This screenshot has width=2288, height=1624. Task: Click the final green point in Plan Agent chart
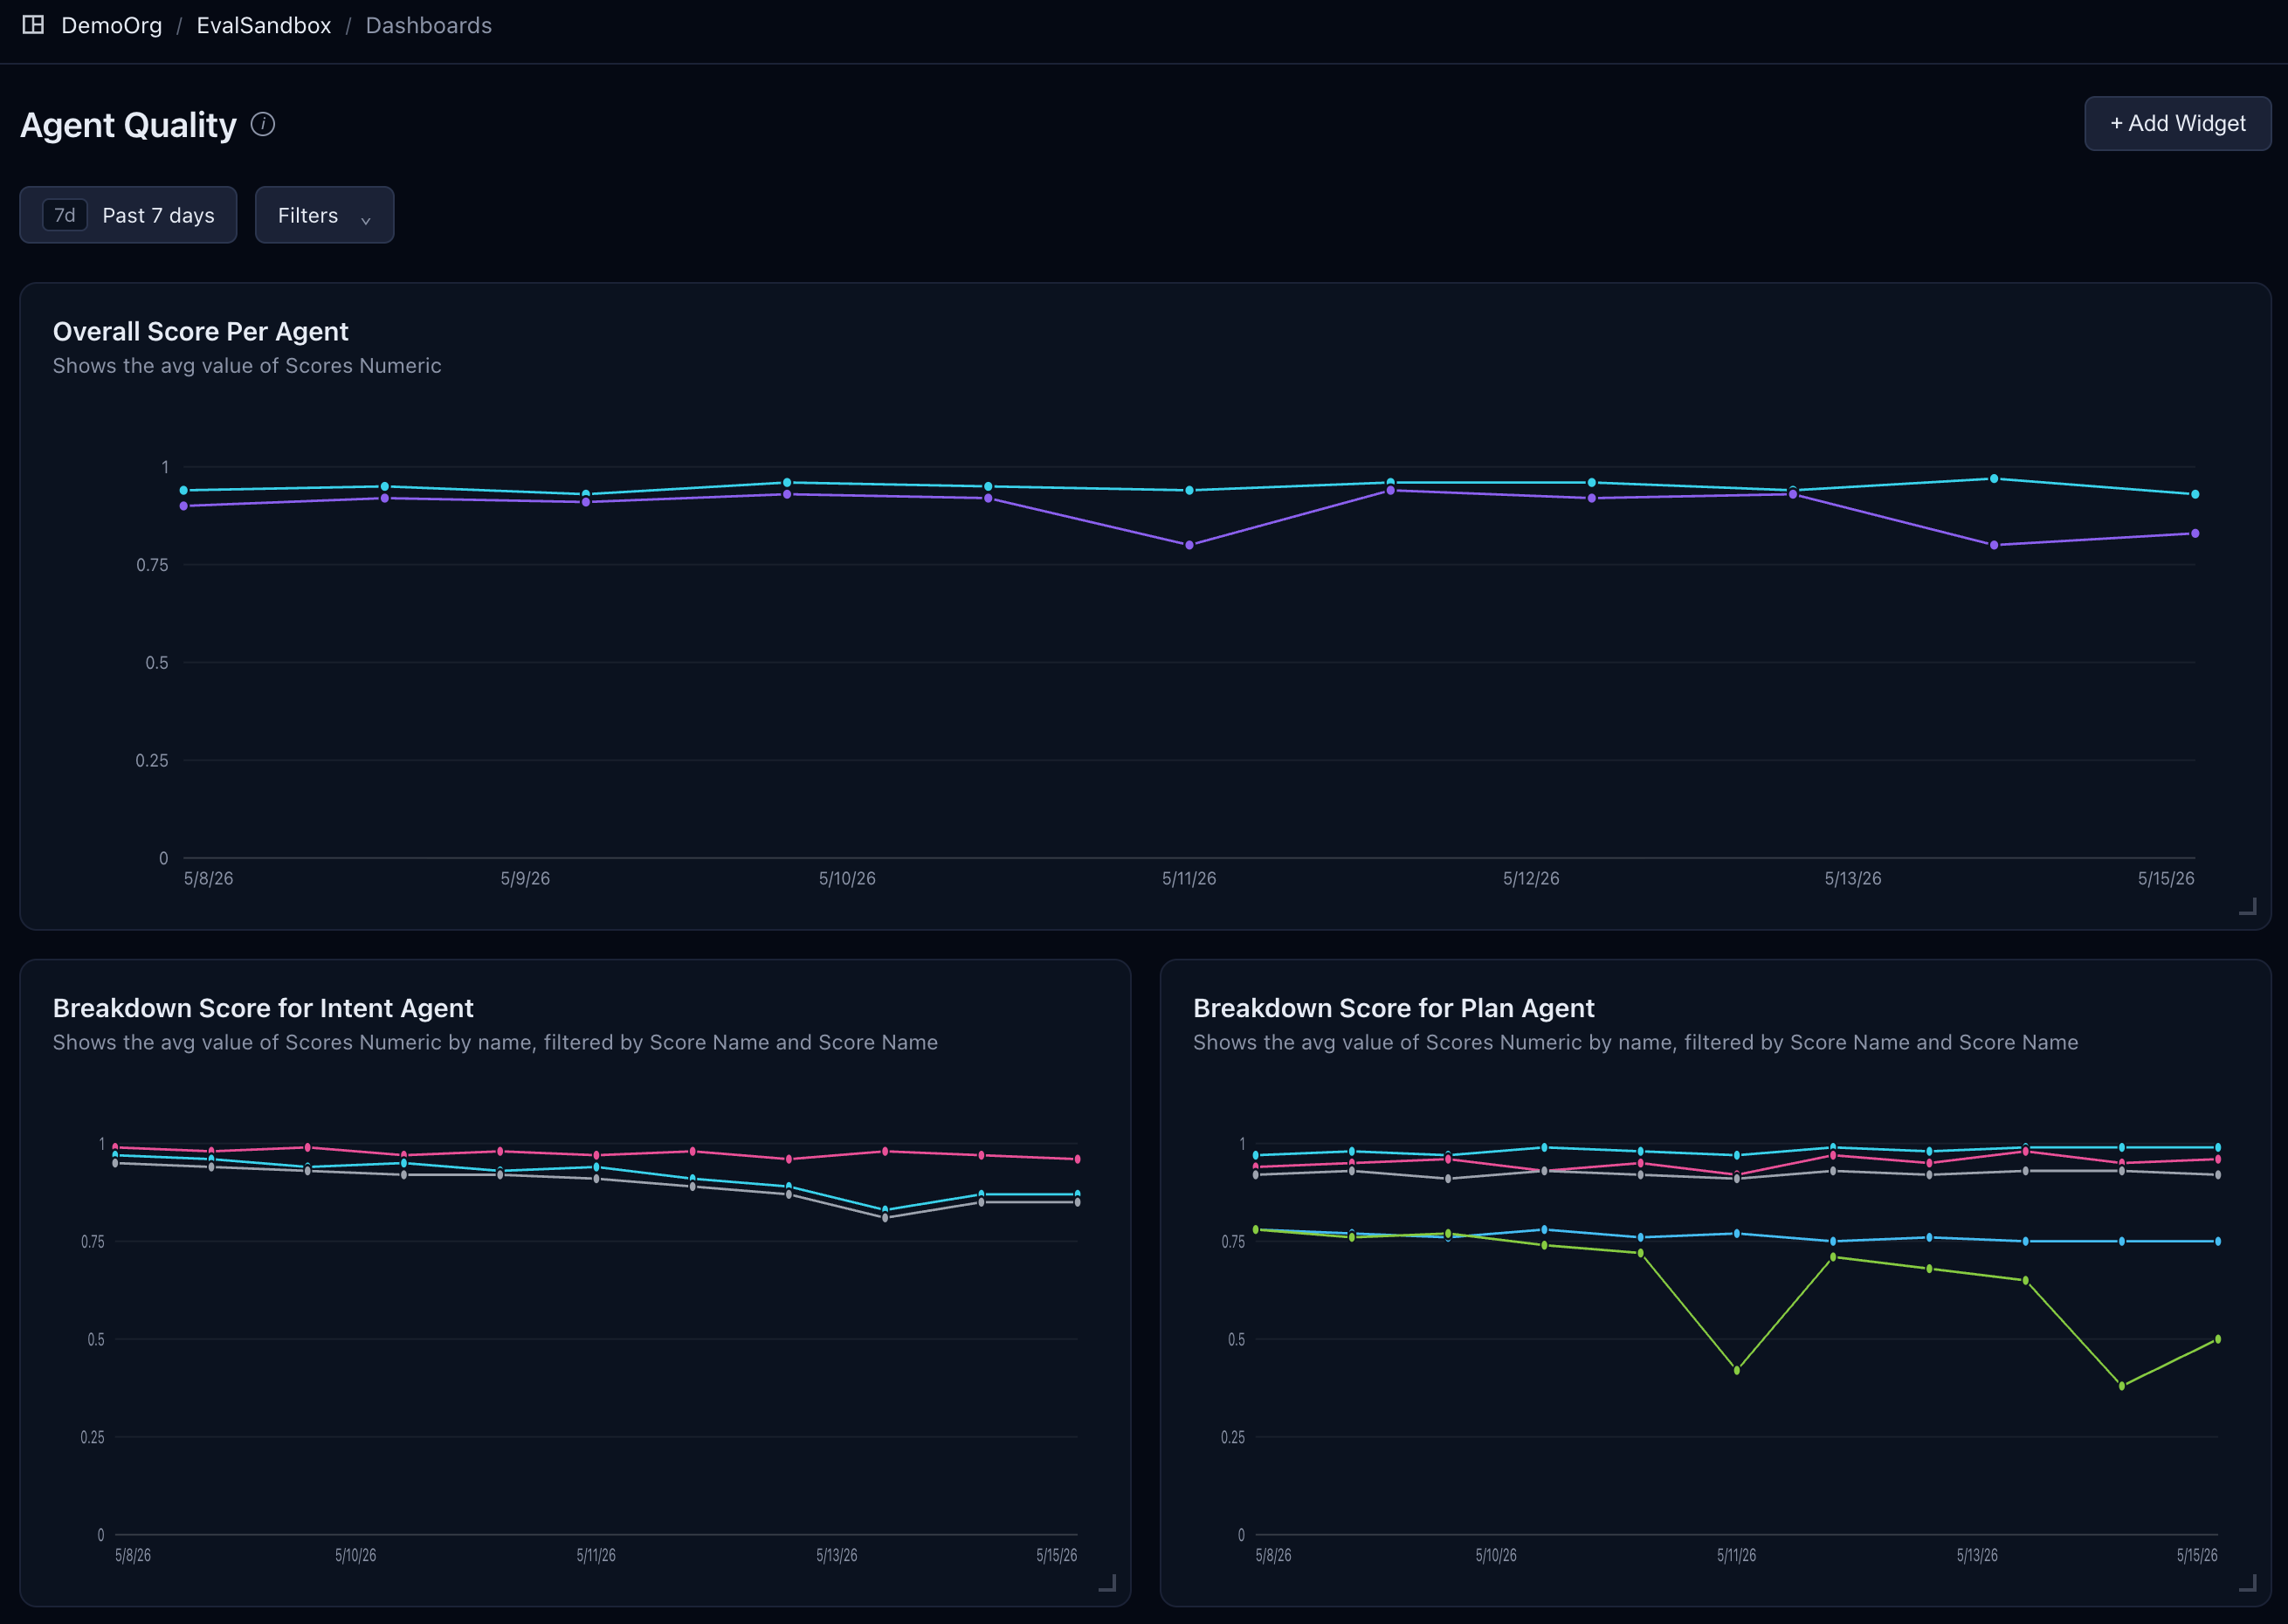(2218, 1339)
